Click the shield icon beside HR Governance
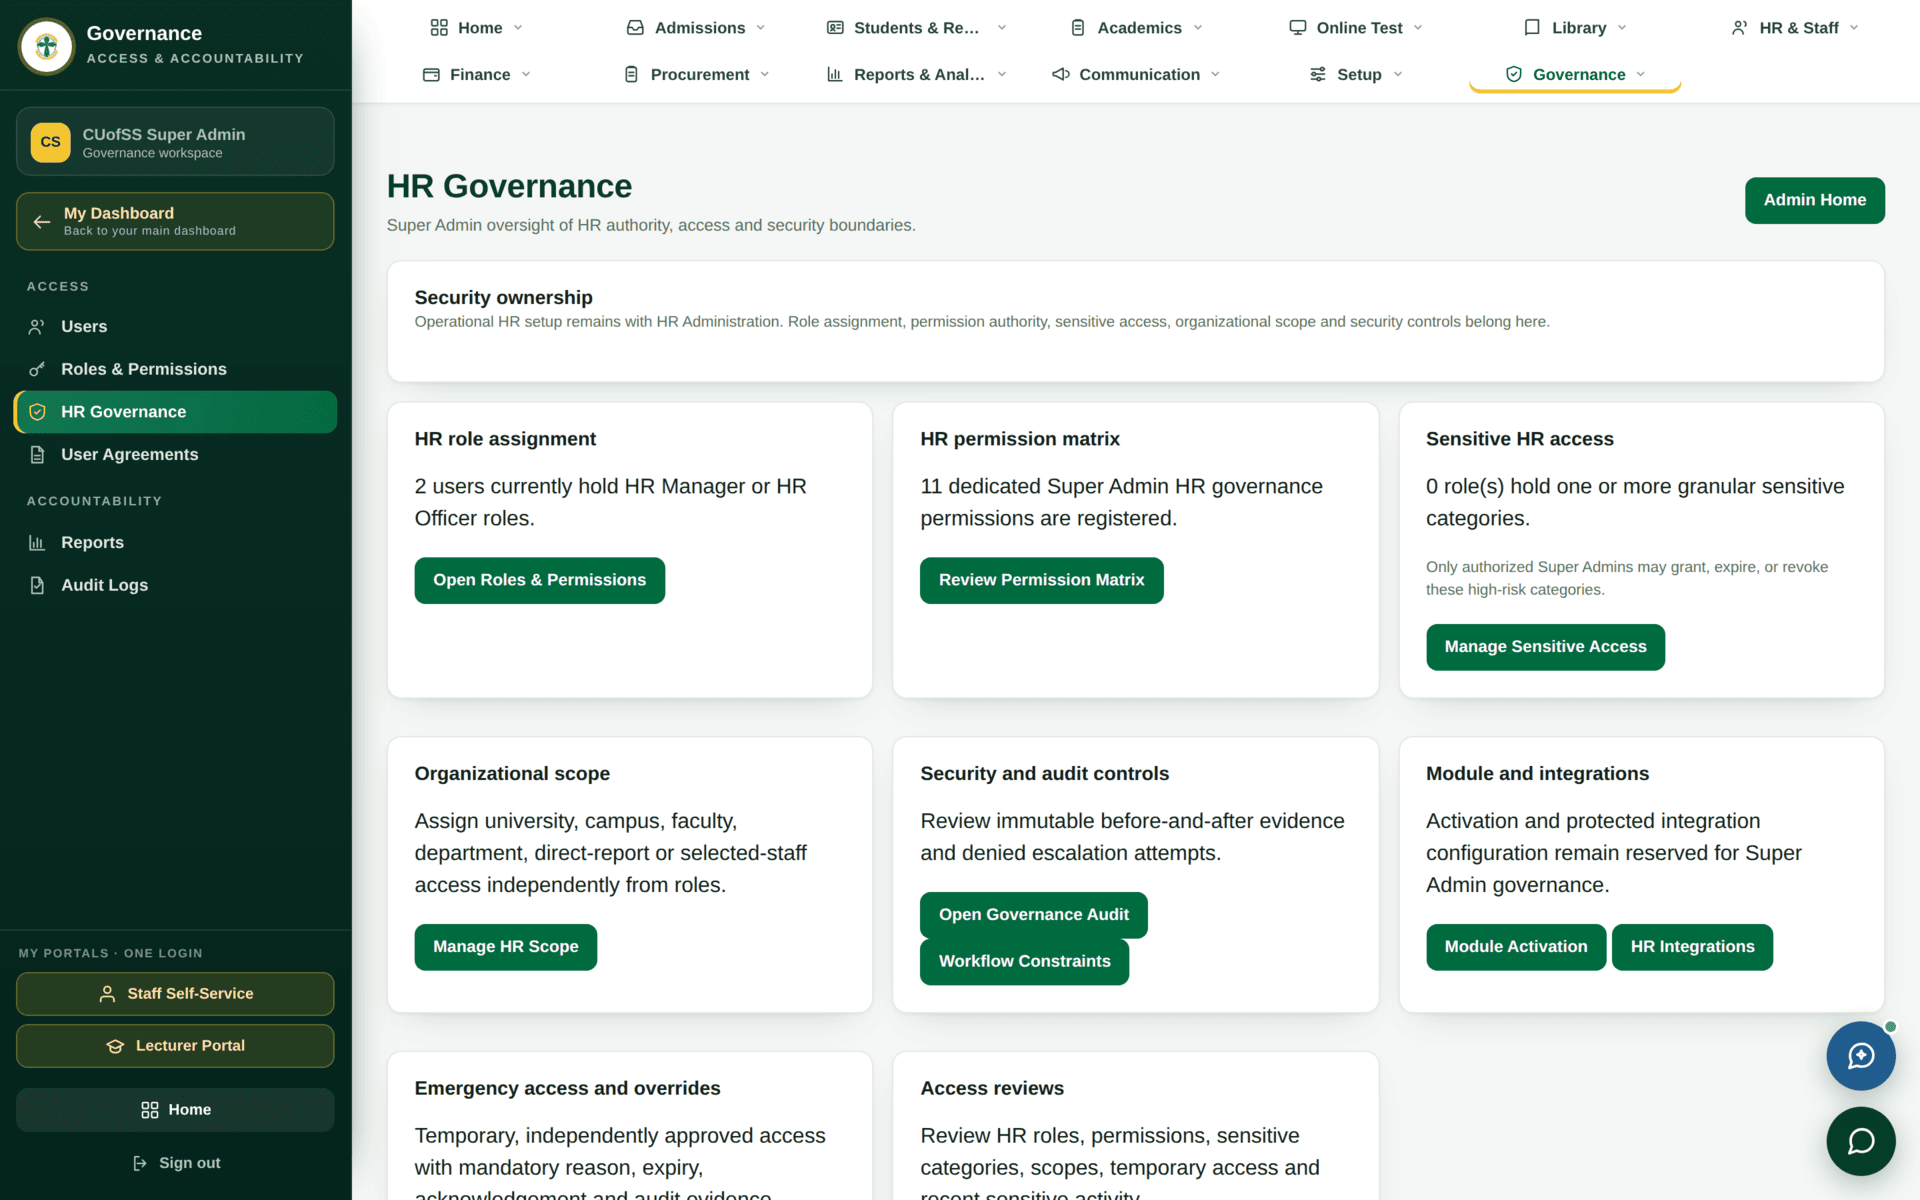 [x=37, y=412]
